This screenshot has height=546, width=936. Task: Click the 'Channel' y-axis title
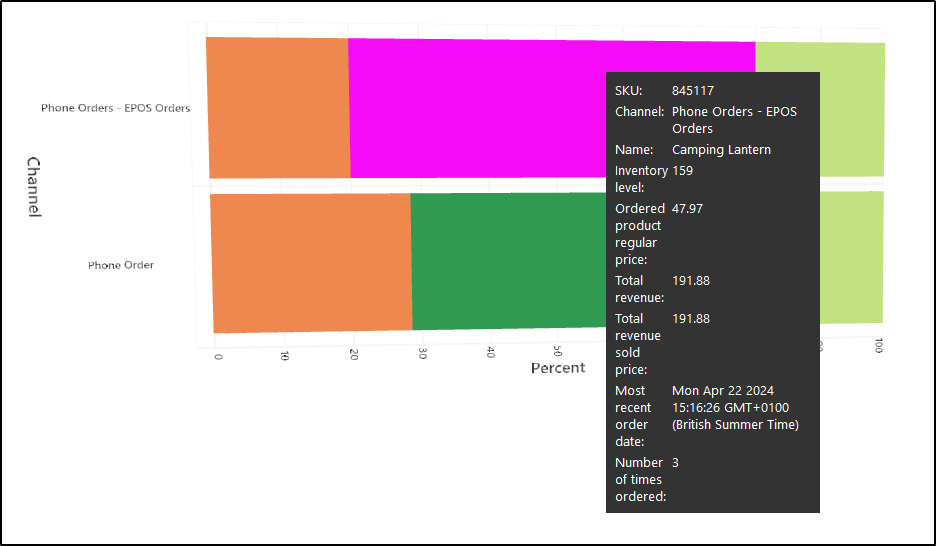[x=34, y=187]
